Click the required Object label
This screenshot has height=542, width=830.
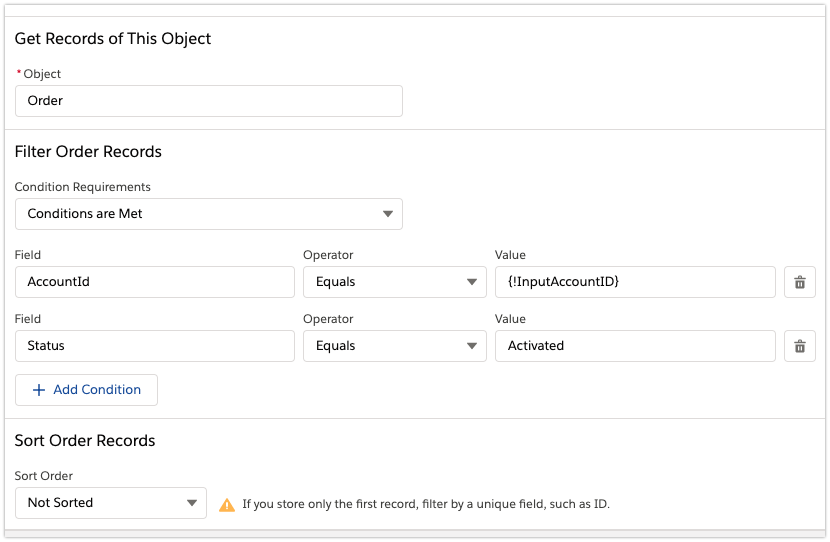click(42, 74)
